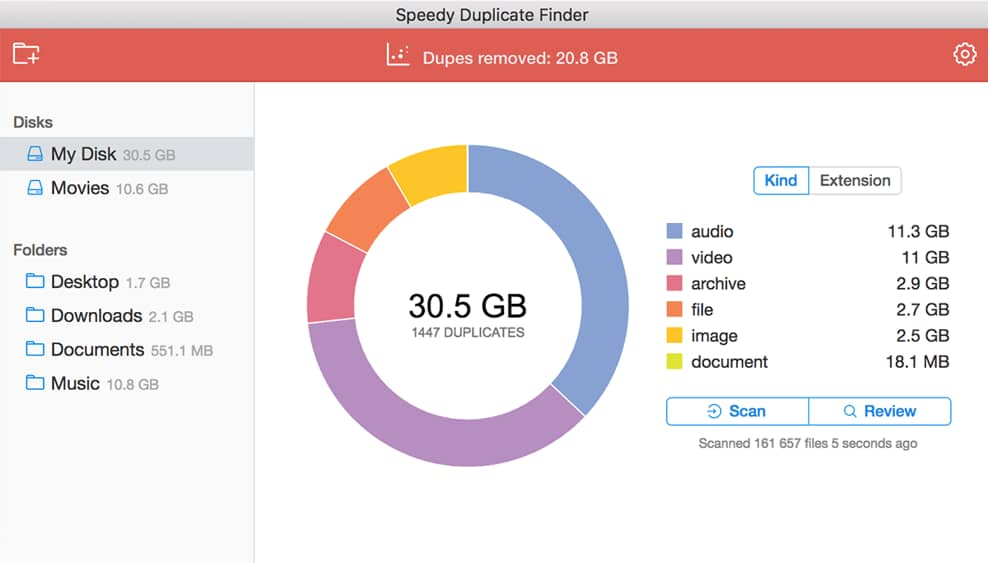This screenshot has height=563, width=988.
Task: Select the Music folder entry
Action: point(127,384)
